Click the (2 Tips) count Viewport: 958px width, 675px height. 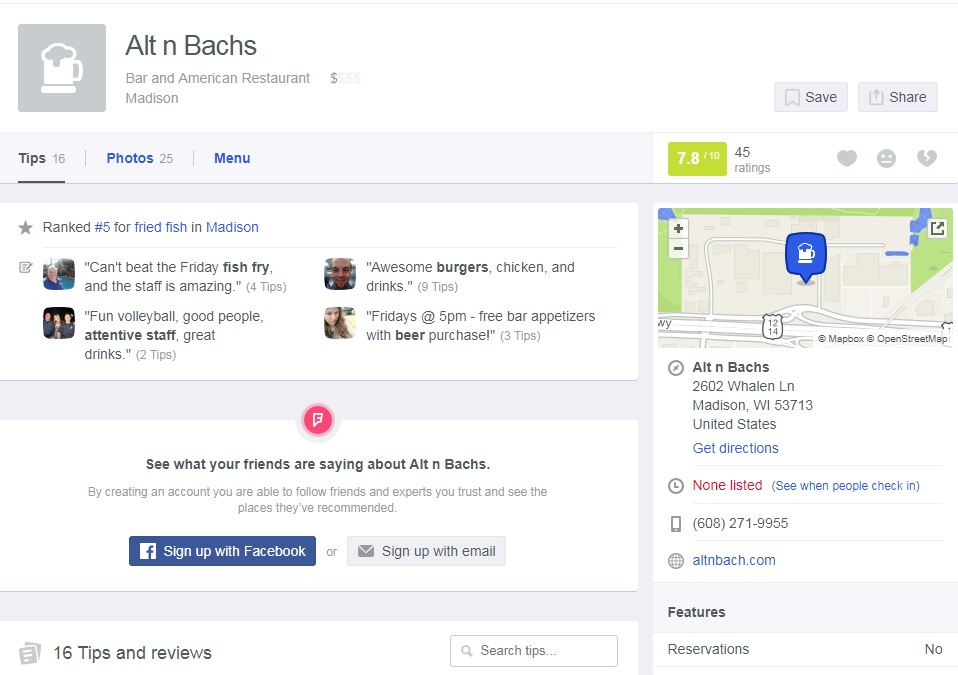tap(156, 355)
